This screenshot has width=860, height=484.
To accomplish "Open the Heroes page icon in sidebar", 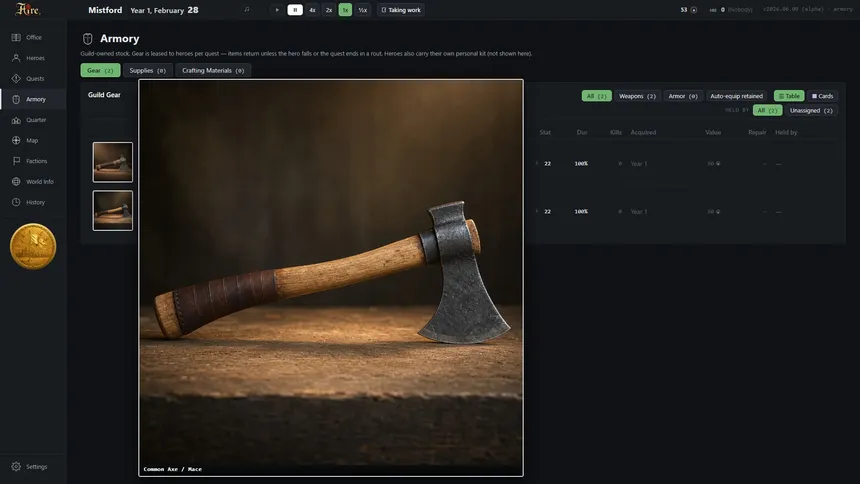I will click(x=16, y=58).
